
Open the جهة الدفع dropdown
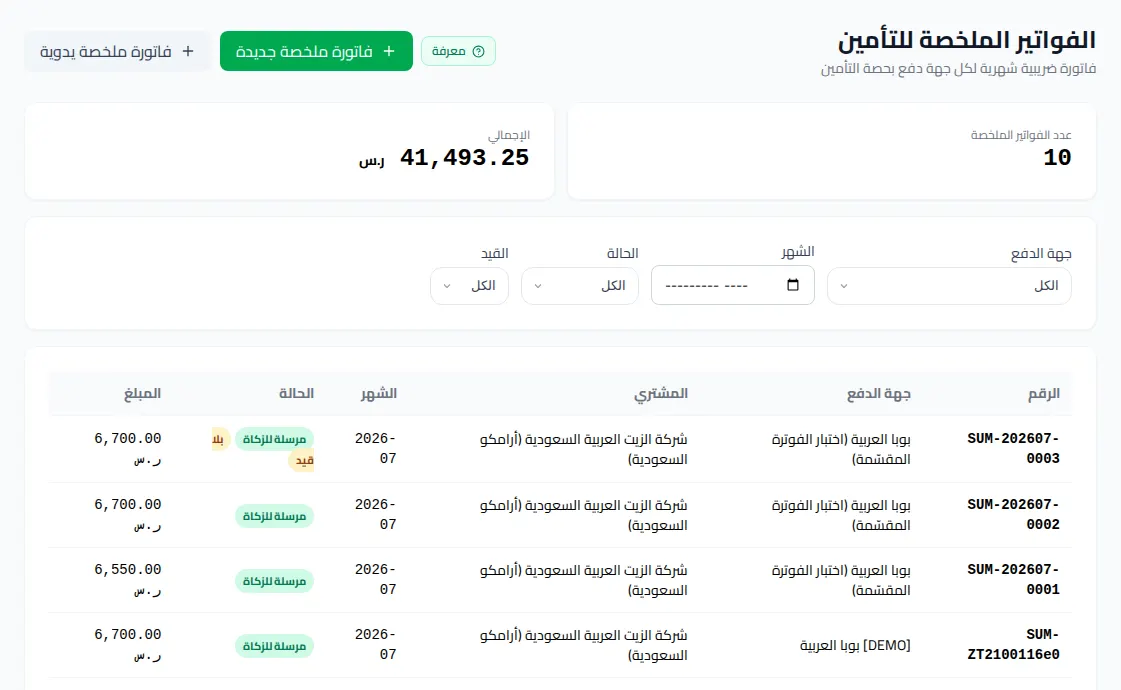[949, 286]
